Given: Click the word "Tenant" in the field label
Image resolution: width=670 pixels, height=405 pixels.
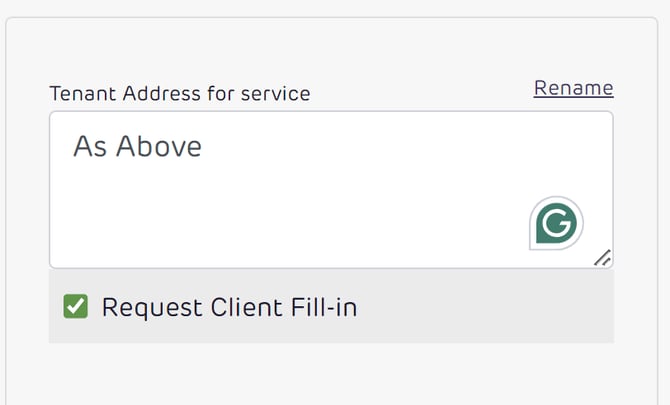Looking at the screenshot, I should [78, 94].
